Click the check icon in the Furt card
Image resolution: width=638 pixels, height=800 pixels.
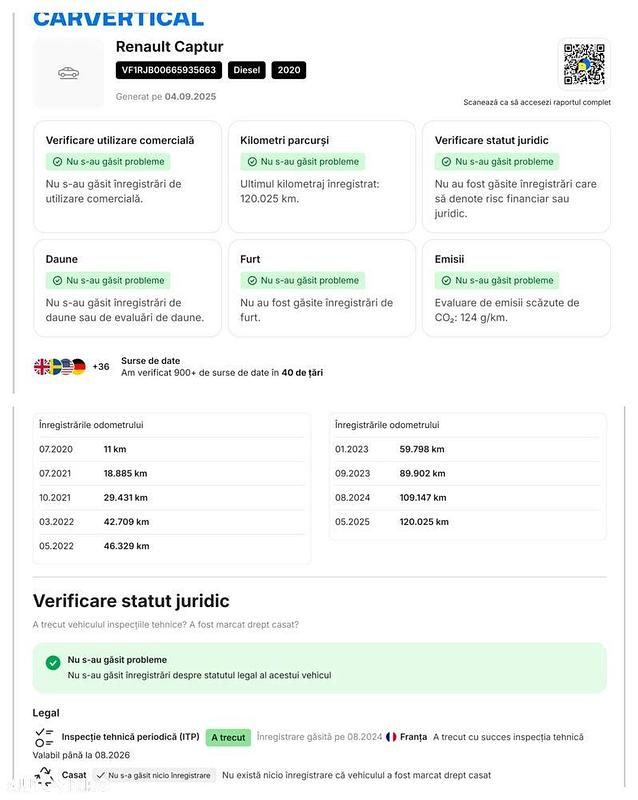tap(252, 281)
